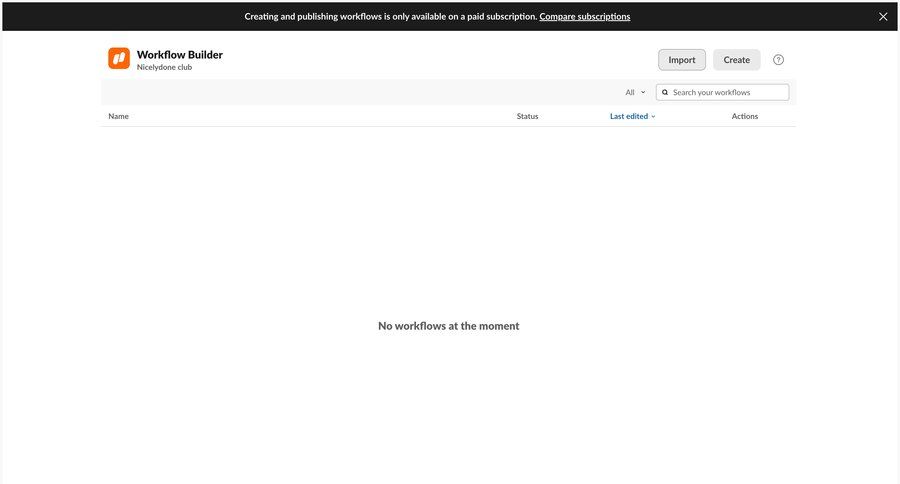Screen dimensions: 900x484
Task: Click the Import button
Action: click(x=681, y=60)
